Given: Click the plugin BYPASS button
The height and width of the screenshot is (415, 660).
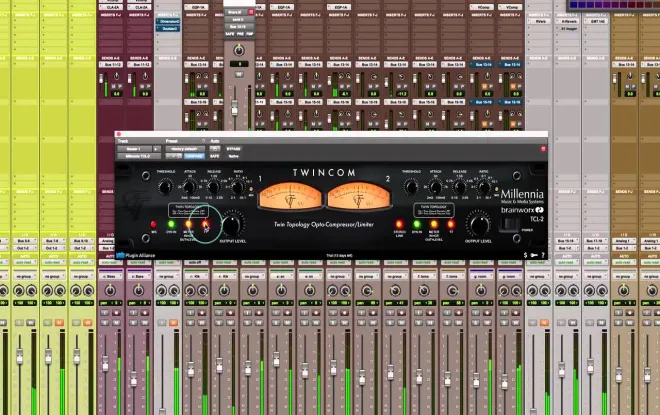Looking at the screenshot, I should pos(234,149).
